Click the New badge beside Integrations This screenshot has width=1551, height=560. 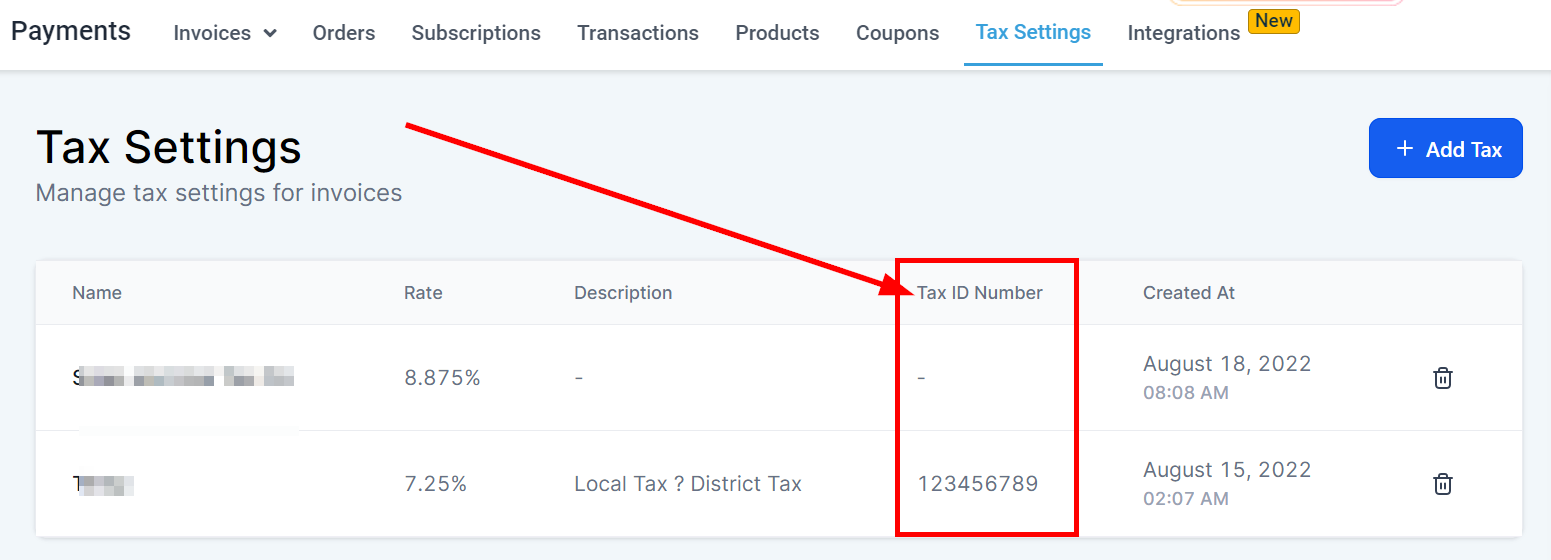tap(1273, 21)
